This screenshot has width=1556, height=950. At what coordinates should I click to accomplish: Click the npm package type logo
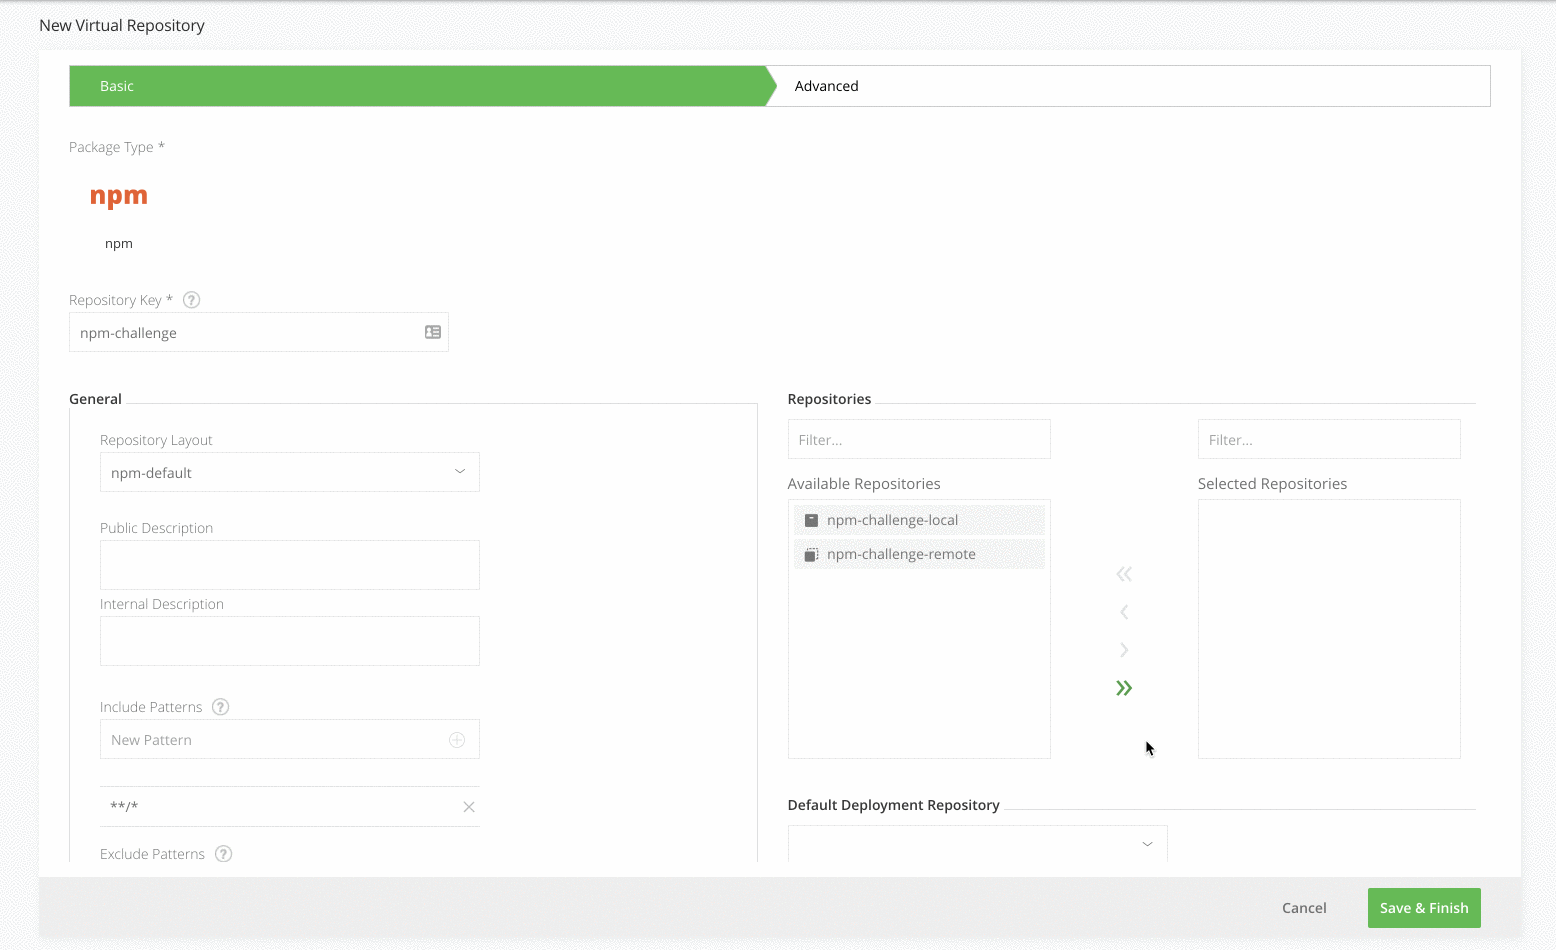[119, 197]
